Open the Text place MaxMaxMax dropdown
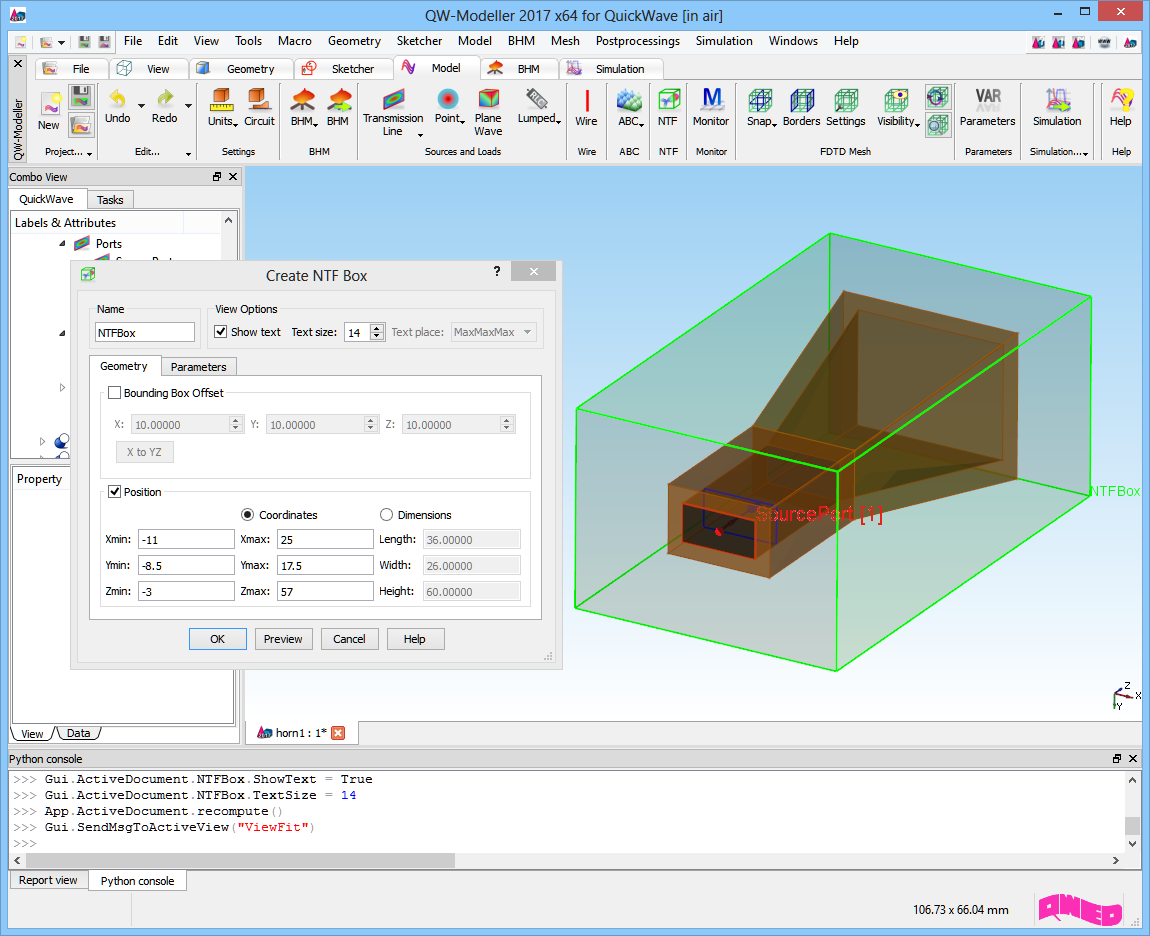 pos(494,332)
